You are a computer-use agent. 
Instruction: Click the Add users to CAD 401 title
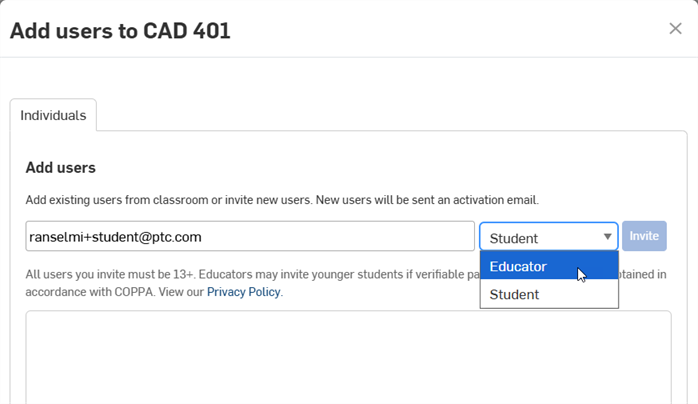click(120, 31)
